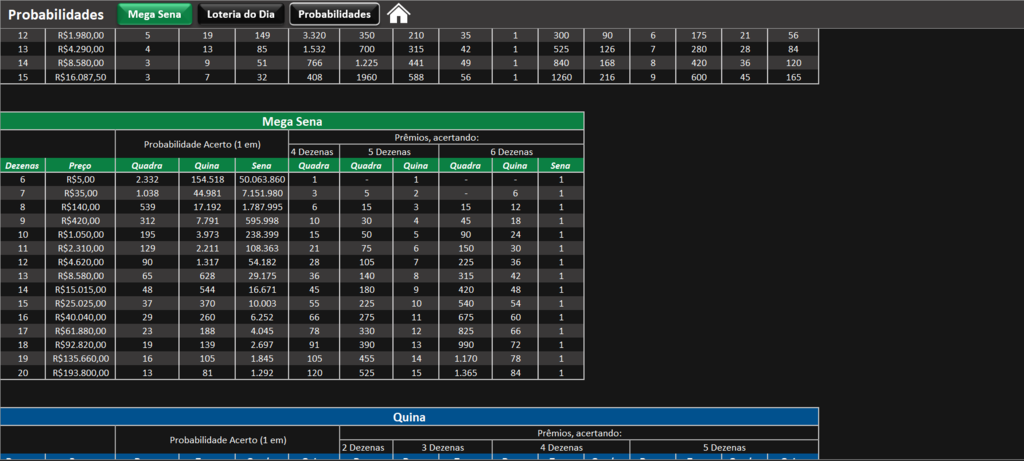
Task: Select price cell R$135.660,00
Action: (80, 358)
